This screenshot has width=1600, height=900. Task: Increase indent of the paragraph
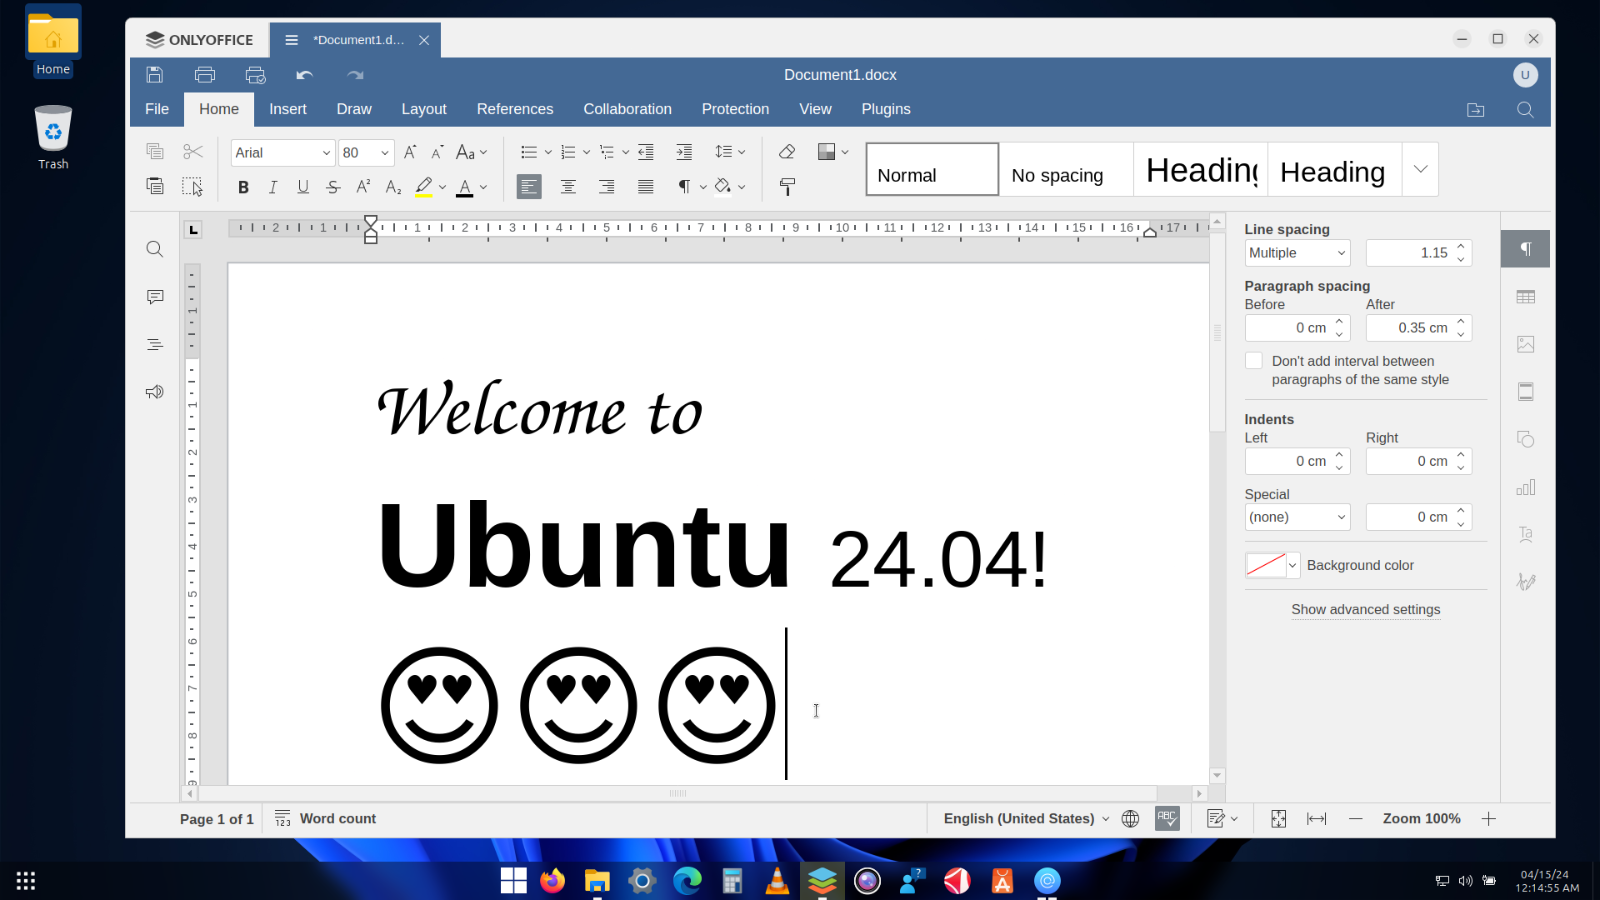tap(684, 152)
